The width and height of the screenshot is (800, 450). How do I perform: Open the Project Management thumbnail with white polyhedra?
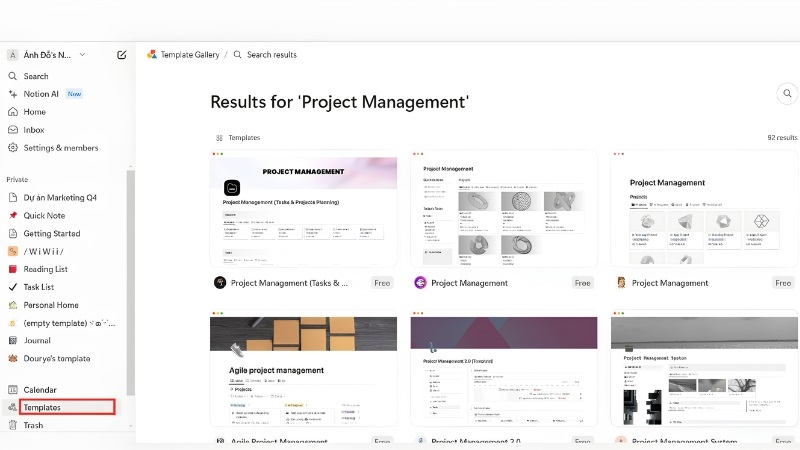tap(704, 209)
